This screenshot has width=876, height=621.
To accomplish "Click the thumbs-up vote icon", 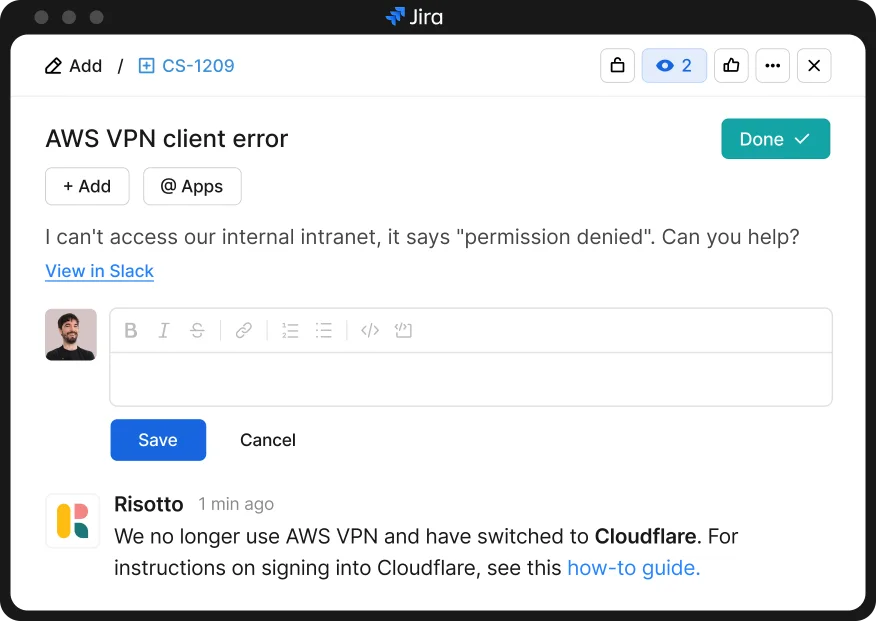I will click(731, 66).
